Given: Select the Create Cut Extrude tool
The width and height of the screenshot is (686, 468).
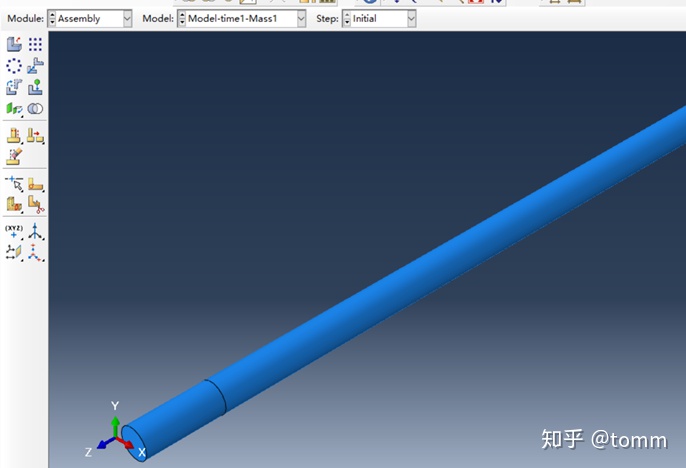Looking at the screenshot, I should coord(14,136).
